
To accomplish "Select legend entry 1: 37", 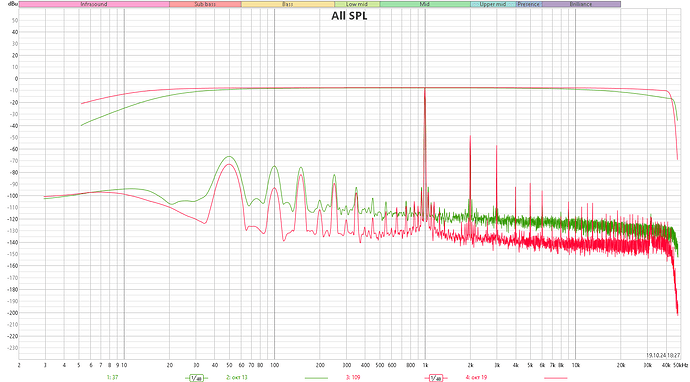I will coord(112,378).
